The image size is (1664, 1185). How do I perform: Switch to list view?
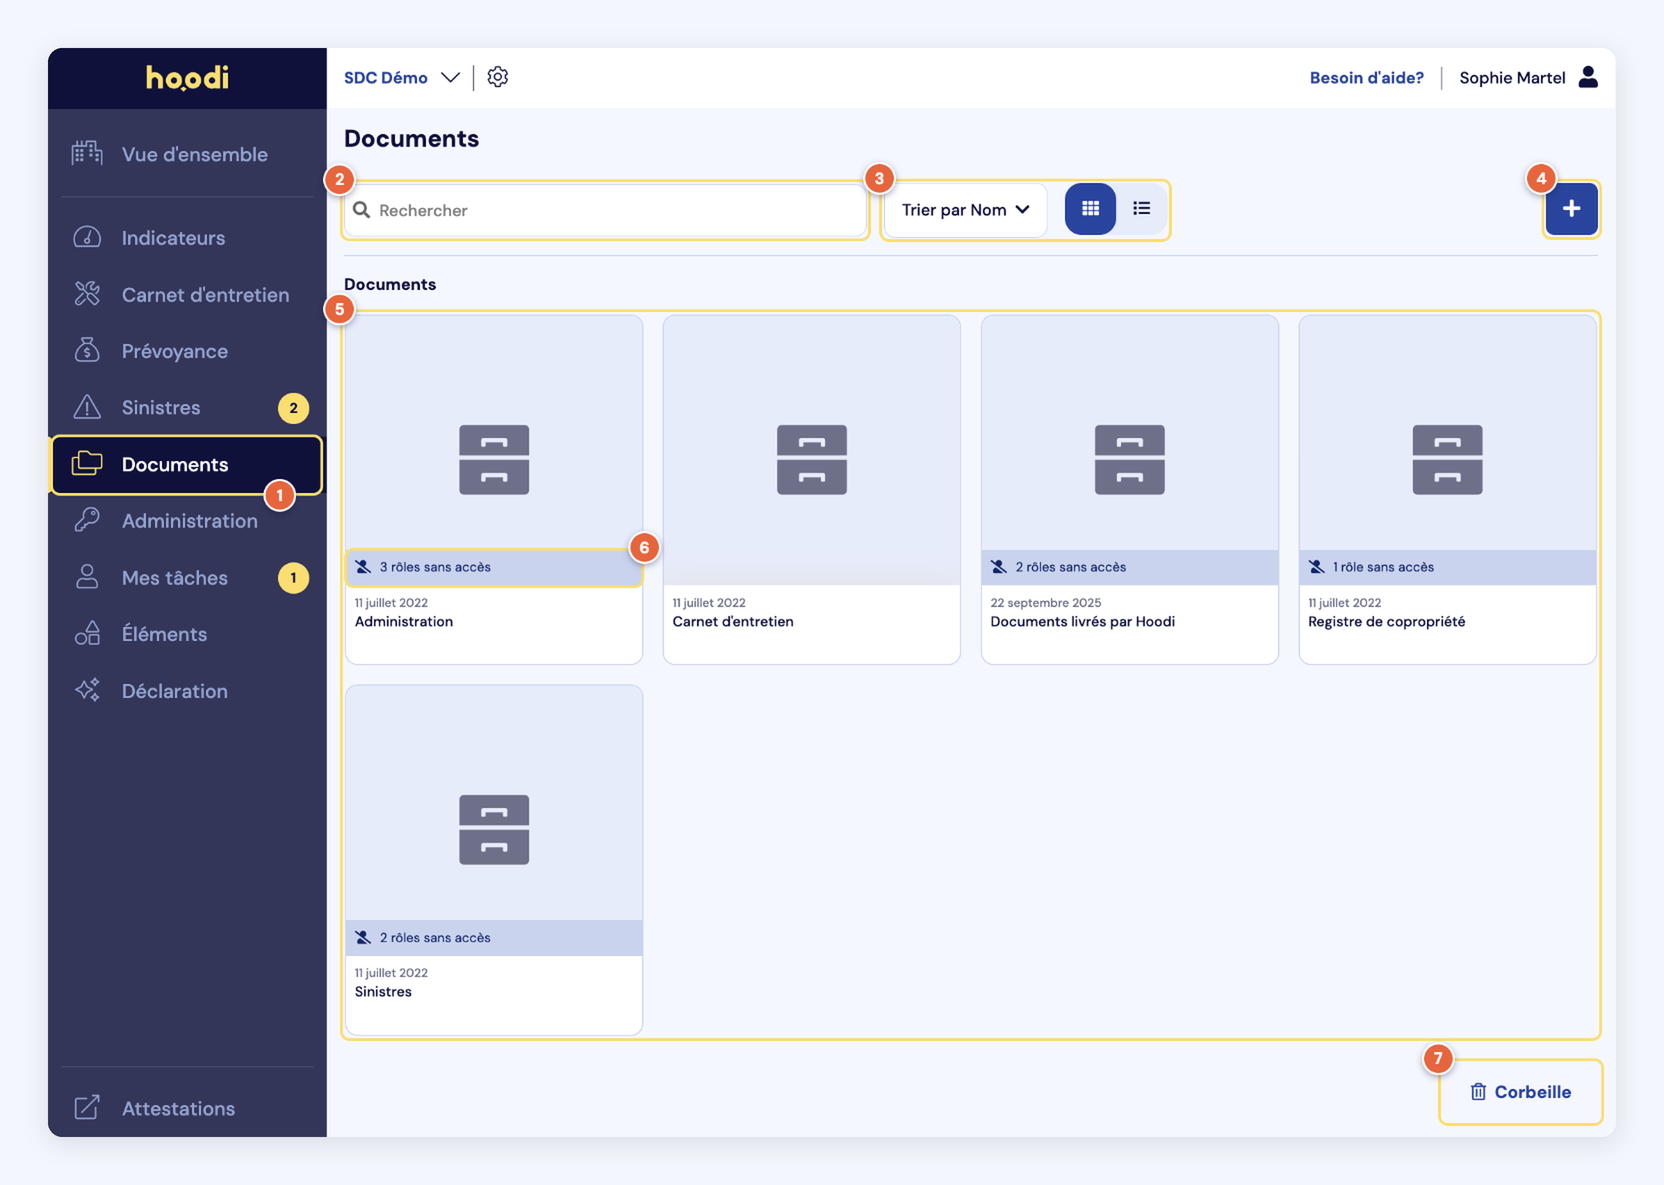(x=1141, y=209)
